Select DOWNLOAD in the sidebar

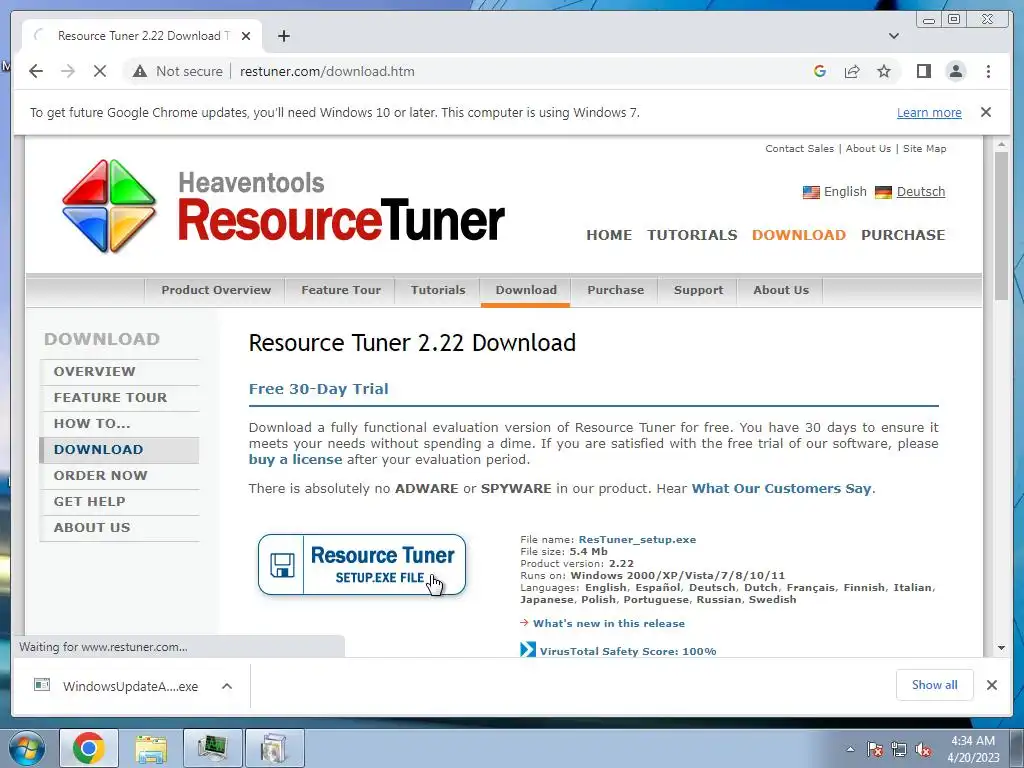[120, 450]
